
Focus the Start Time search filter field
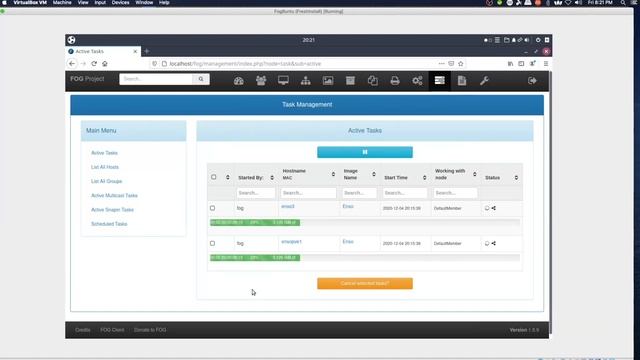click(404, 193)
